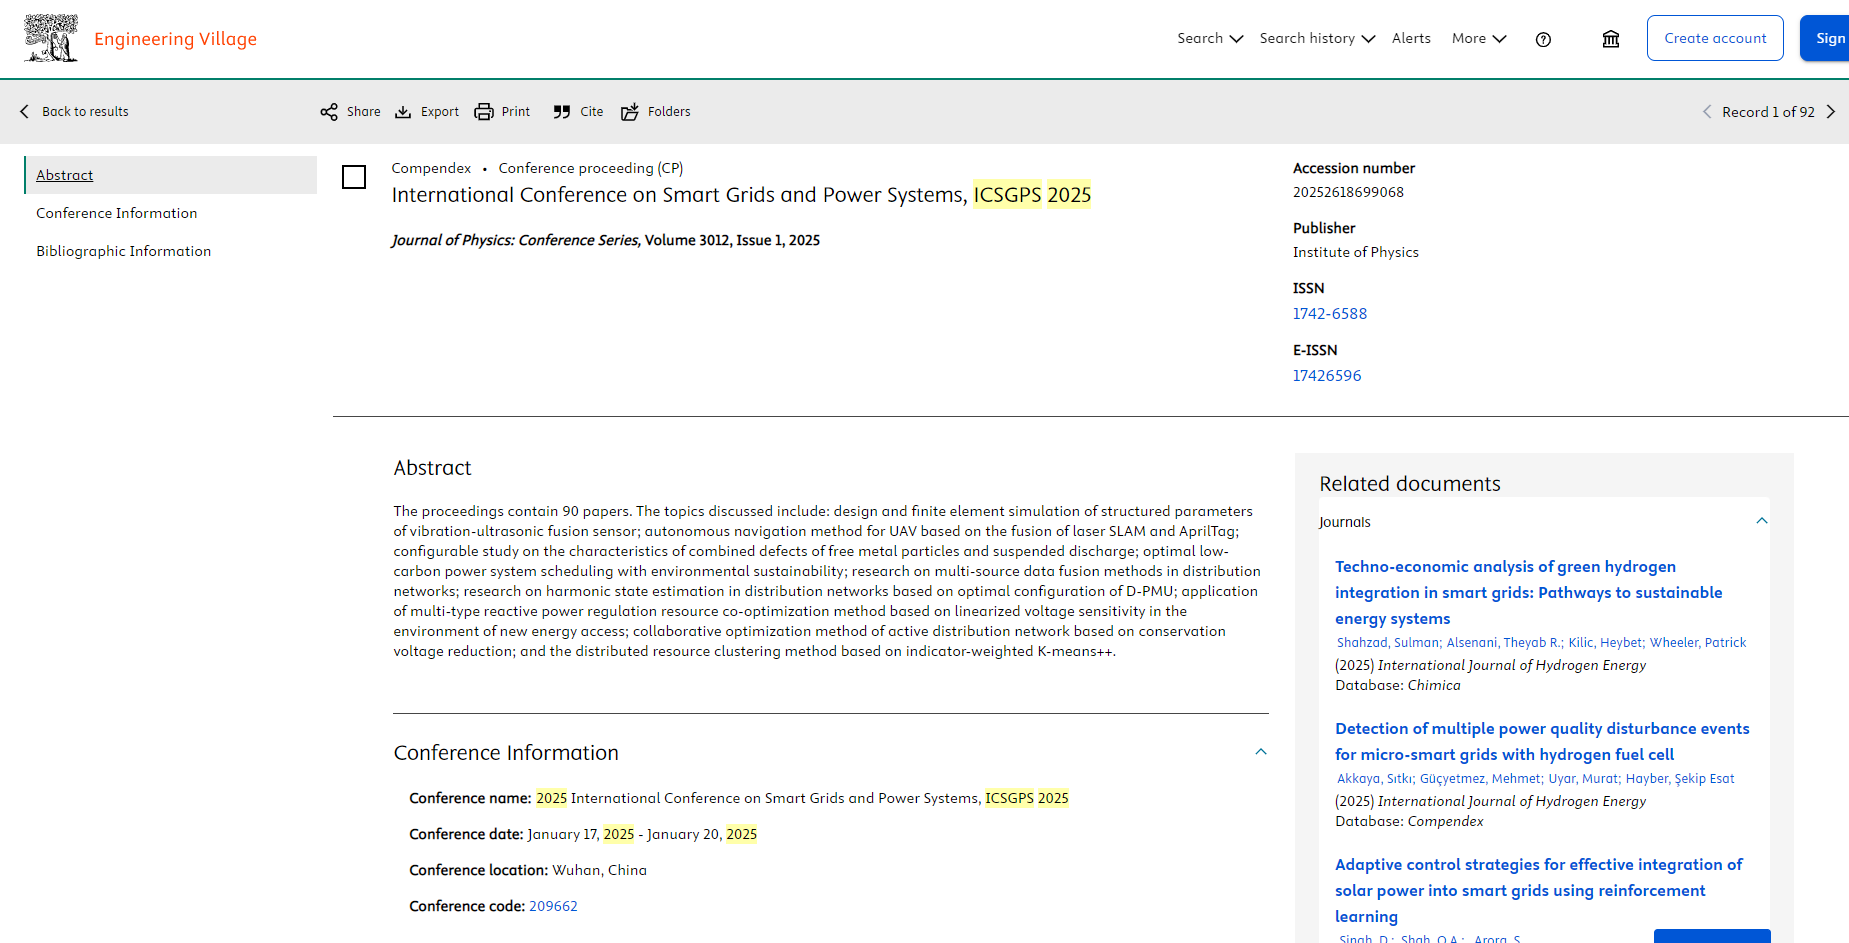
Task: Select Bibliographic Information in sidebar
Action: click(124, 251)
